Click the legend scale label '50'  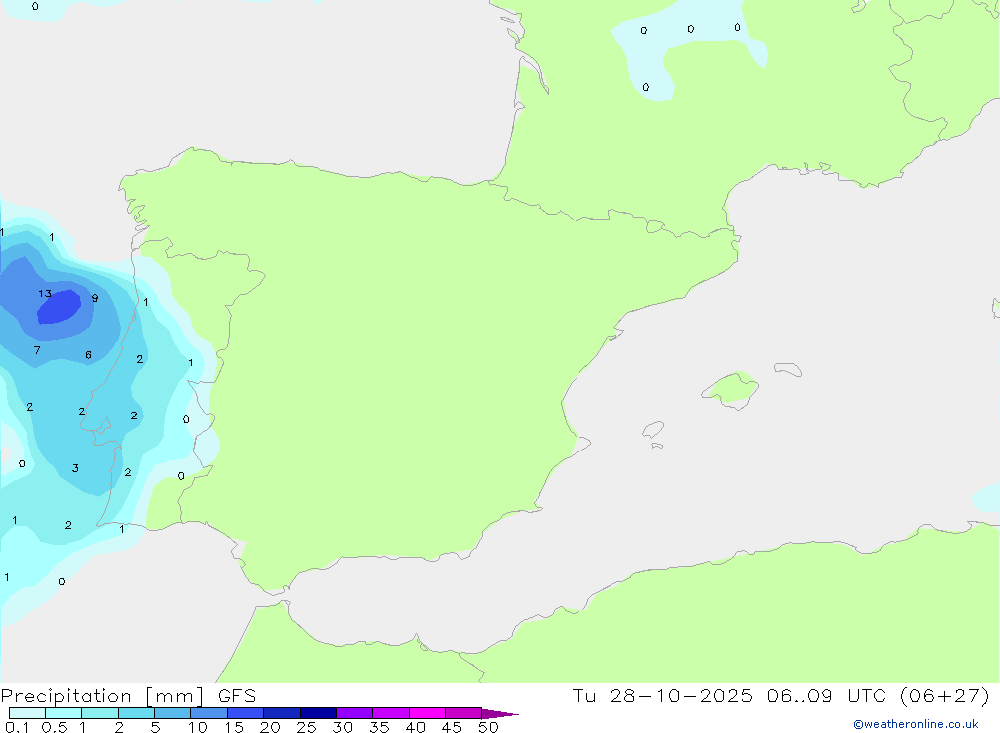[488, 727]
